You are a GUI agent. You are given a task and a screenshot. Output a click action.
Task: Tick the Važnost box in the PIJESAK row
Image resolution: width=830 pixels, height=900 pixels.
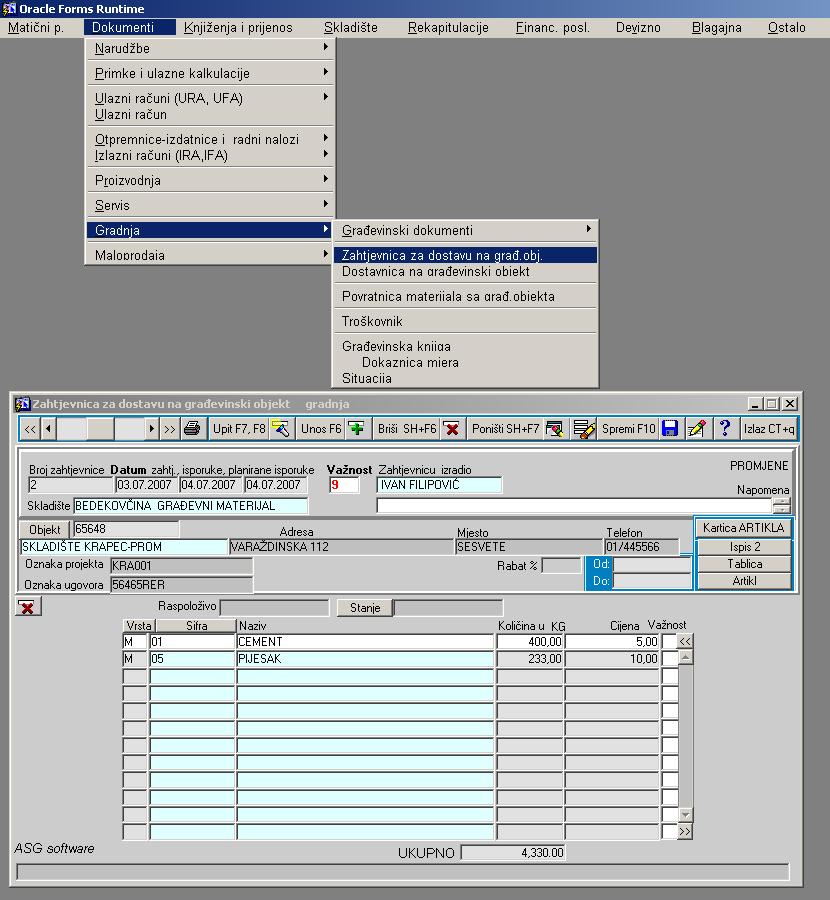[x=669, y=659]
